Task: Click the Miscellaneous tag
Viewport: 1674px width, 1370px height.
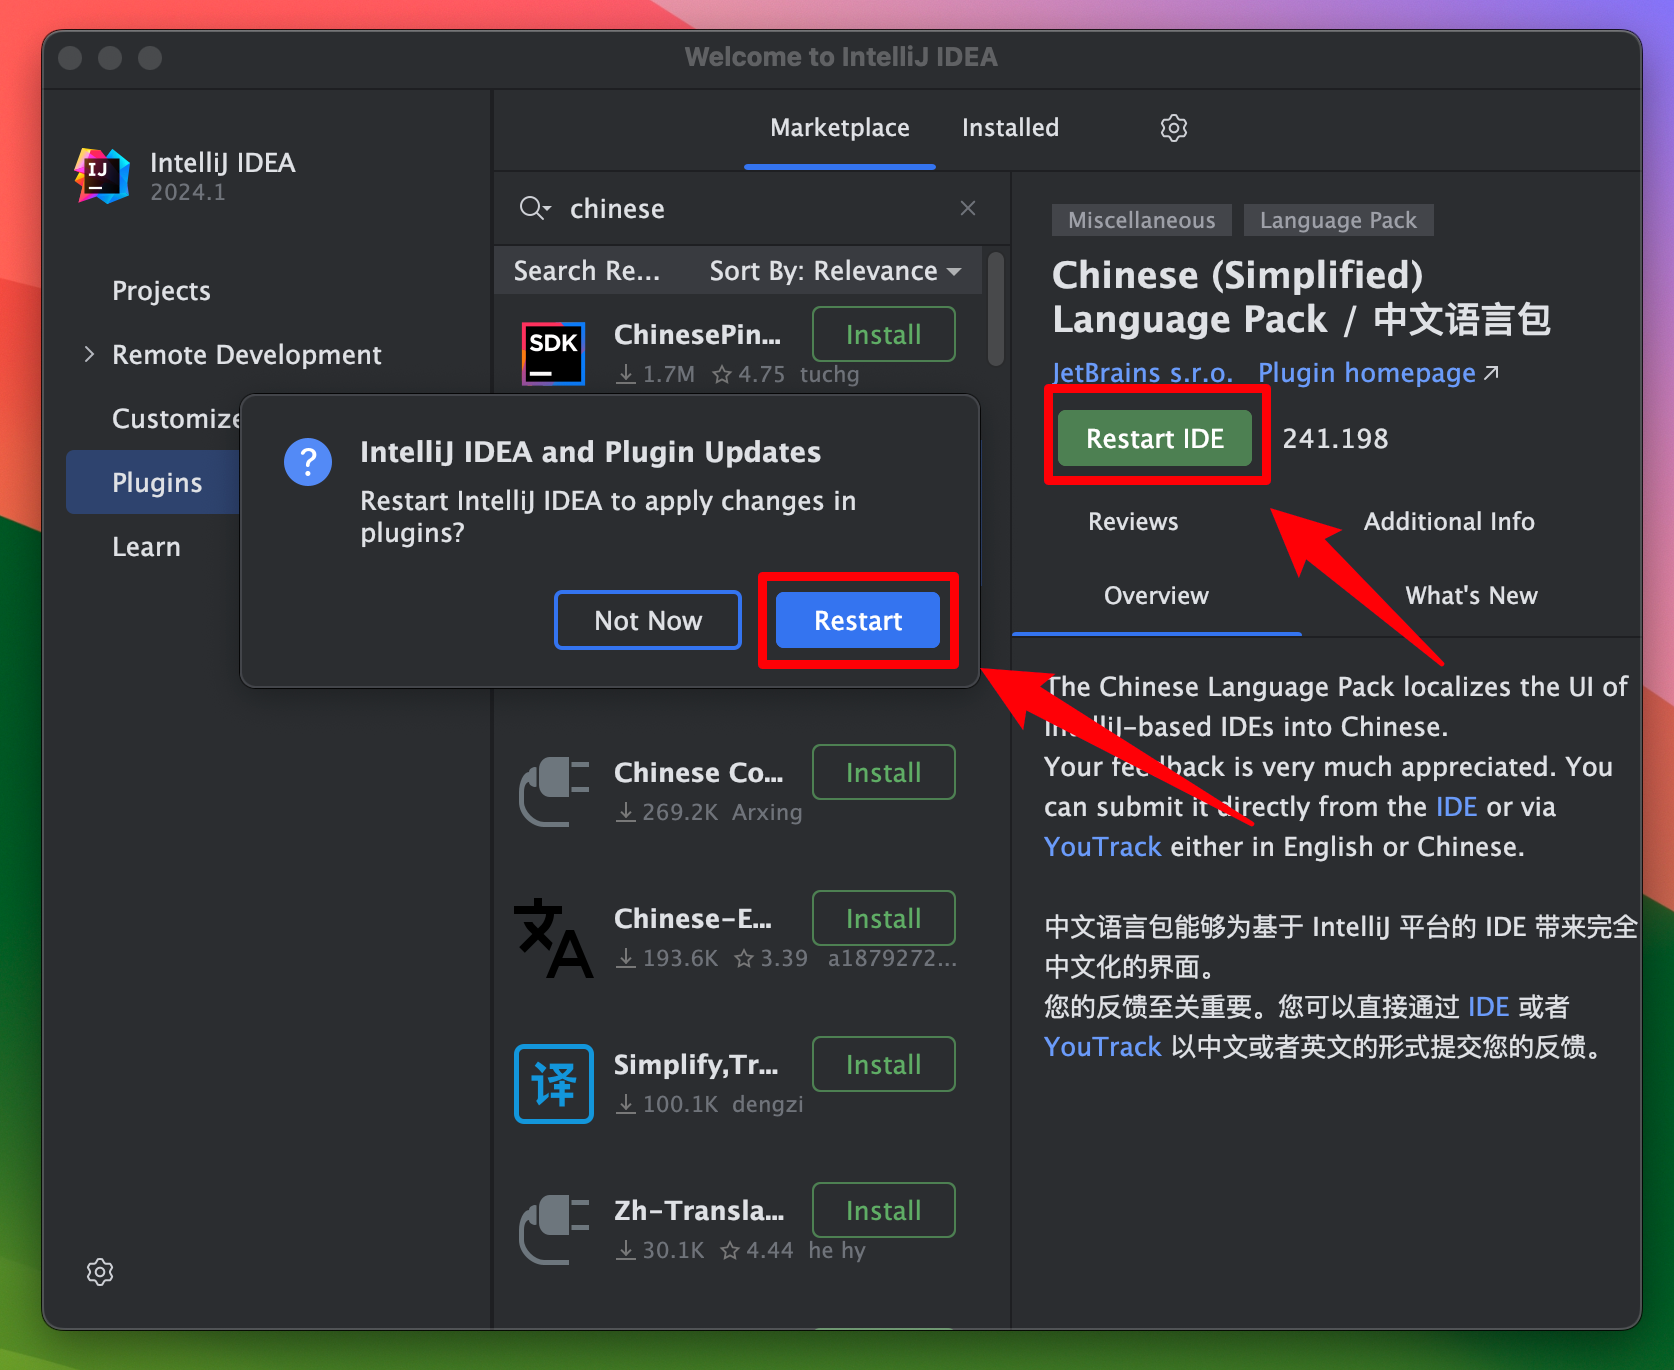Action: [1142, 220]
